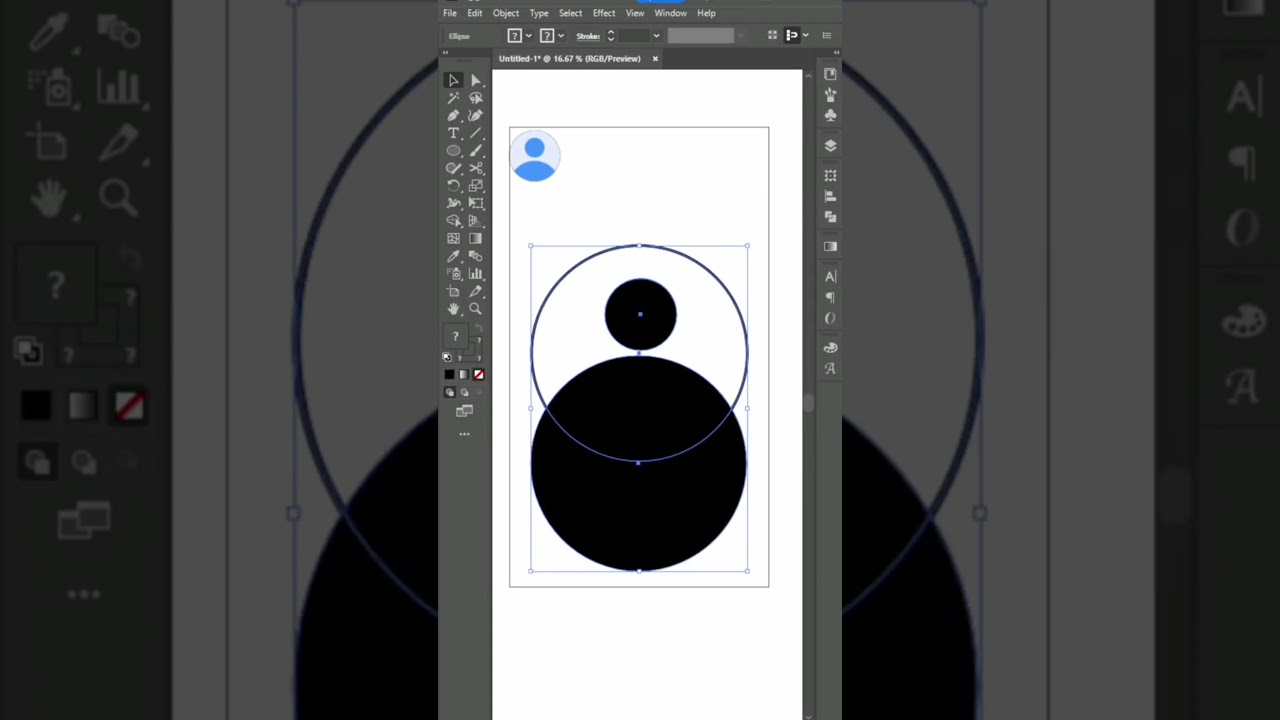Select the Direct Selection tool (white arrow)
Viewport: 1280px width, 720px height.
pyautogui.click(x=476, y=80)
